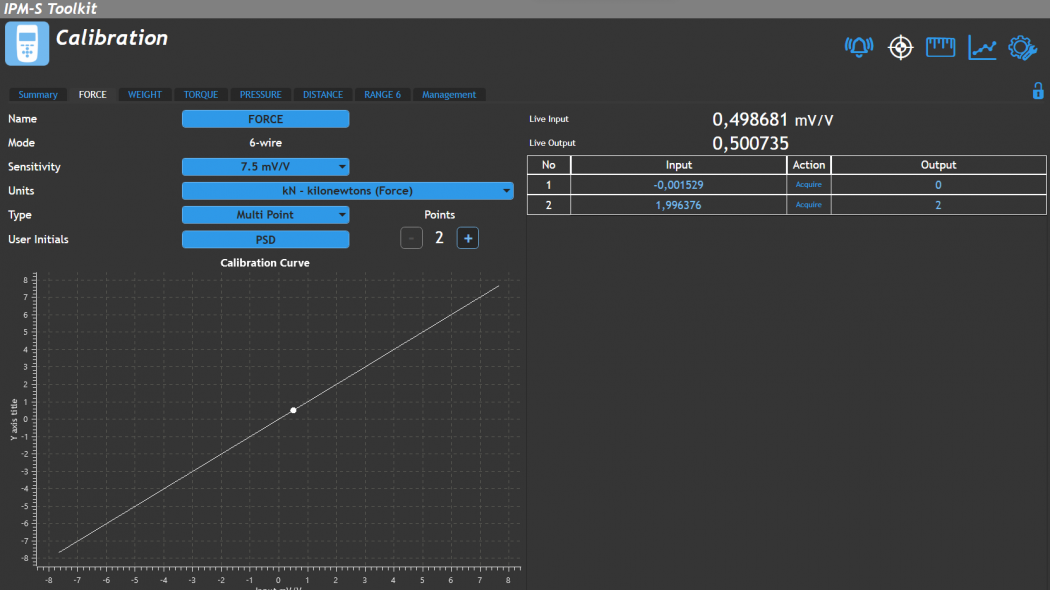
Task: Expand the Type Multi Point dropdown
Action: pos(266,215)
